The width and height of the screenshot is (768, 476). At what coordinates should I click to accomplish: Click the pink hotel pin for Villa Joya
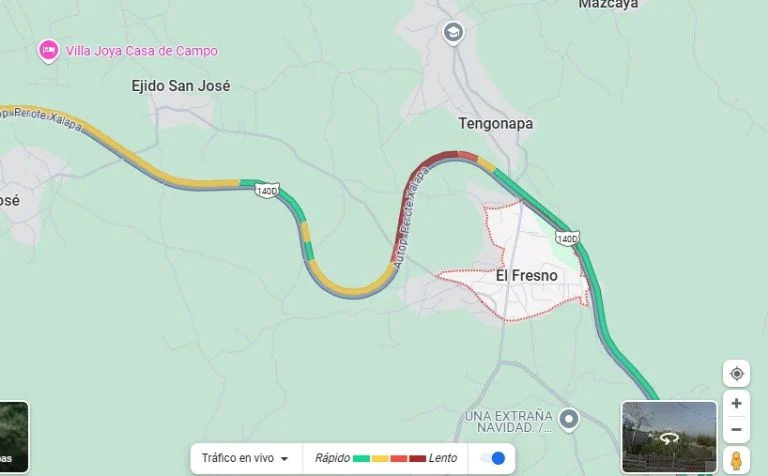point(48,51)
